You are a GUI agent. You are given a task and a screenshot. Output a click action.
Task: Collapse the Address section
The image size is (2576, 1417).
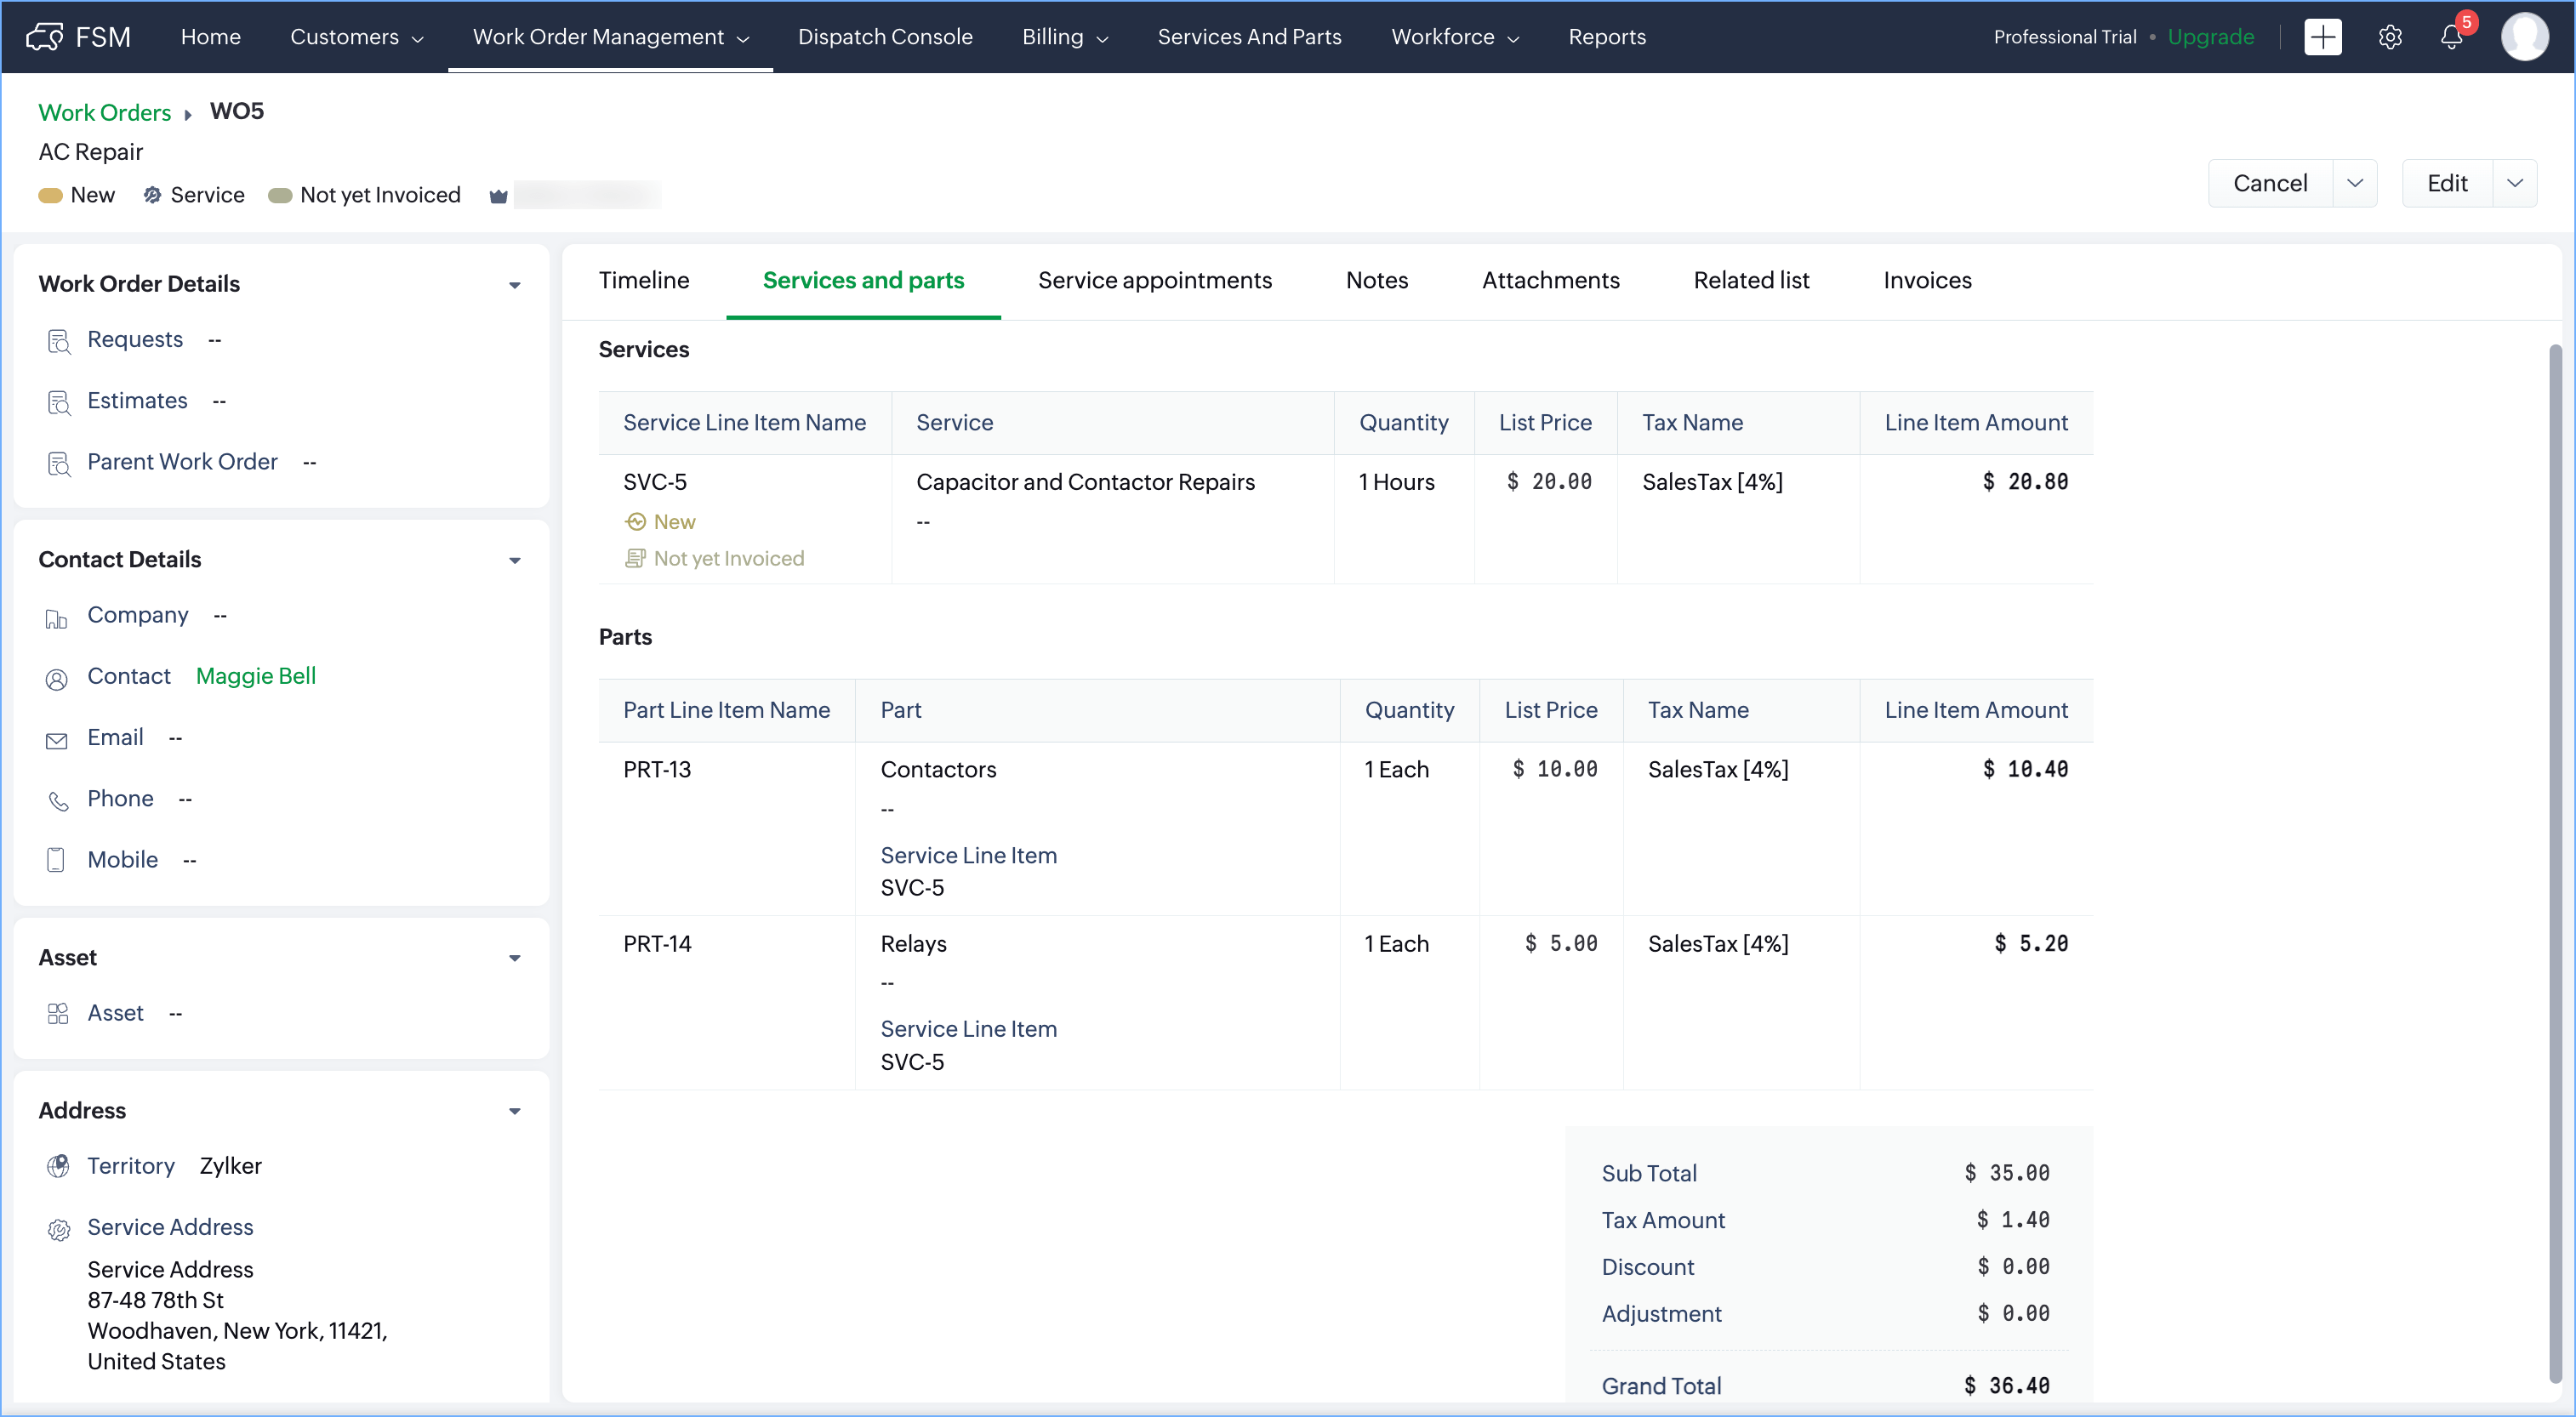coord(515,1111)
